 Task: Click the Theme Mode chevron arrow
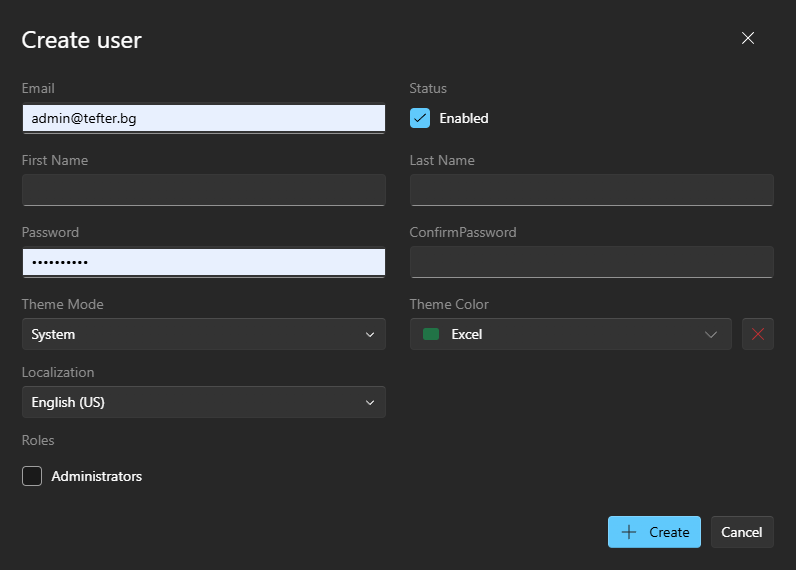(x=370, y=334)
